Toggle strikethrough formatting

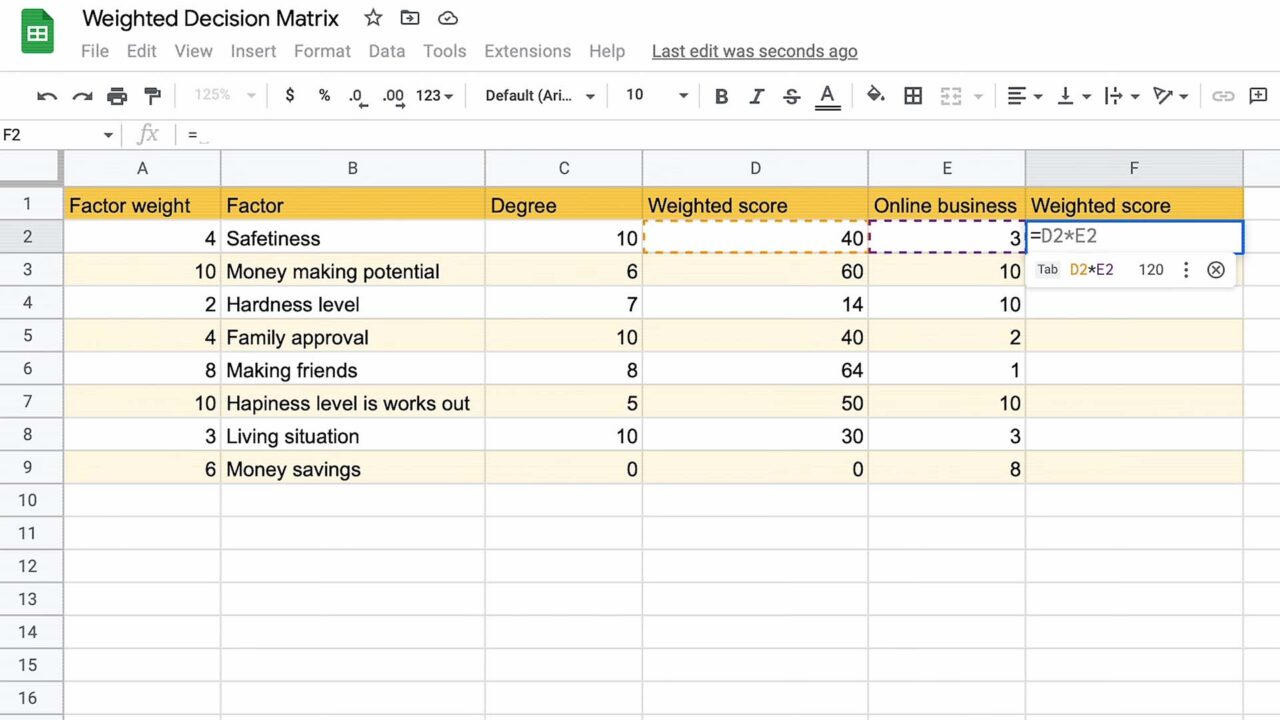pyautogui.click(x=791, y=95)
